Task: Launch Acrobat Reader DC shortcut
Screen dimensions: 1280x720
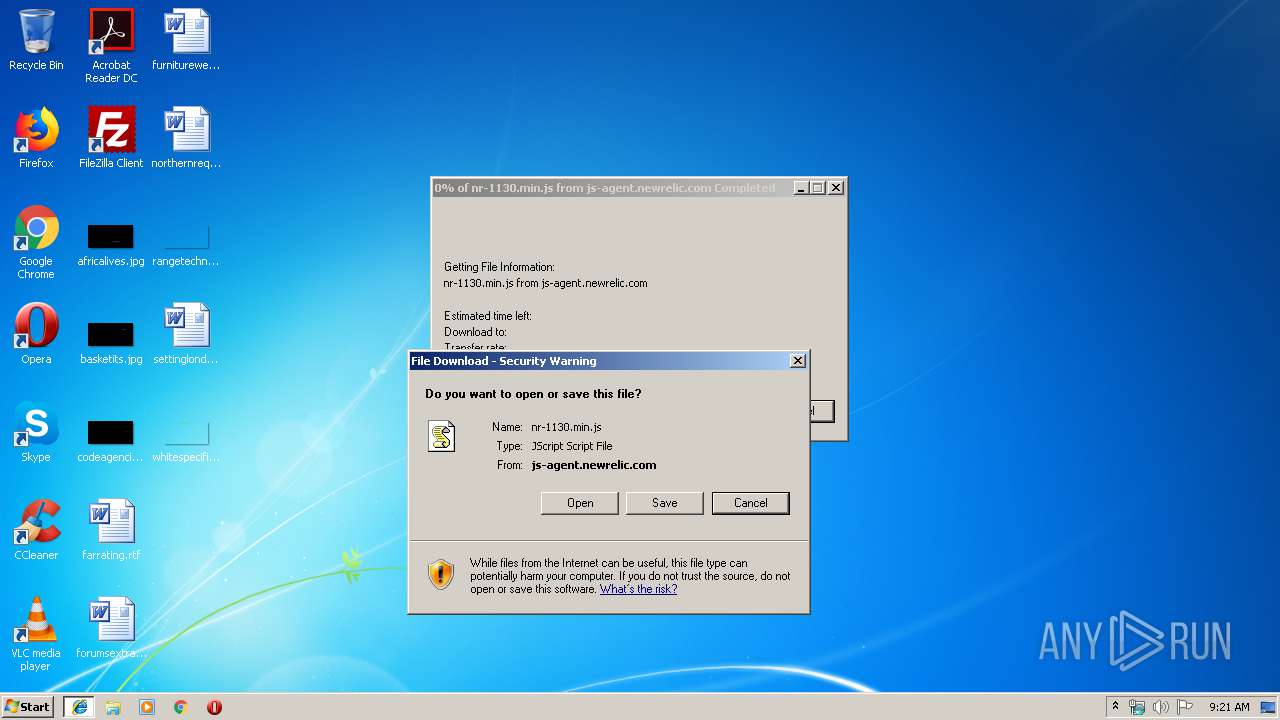Action: click(x=111, y=46)
